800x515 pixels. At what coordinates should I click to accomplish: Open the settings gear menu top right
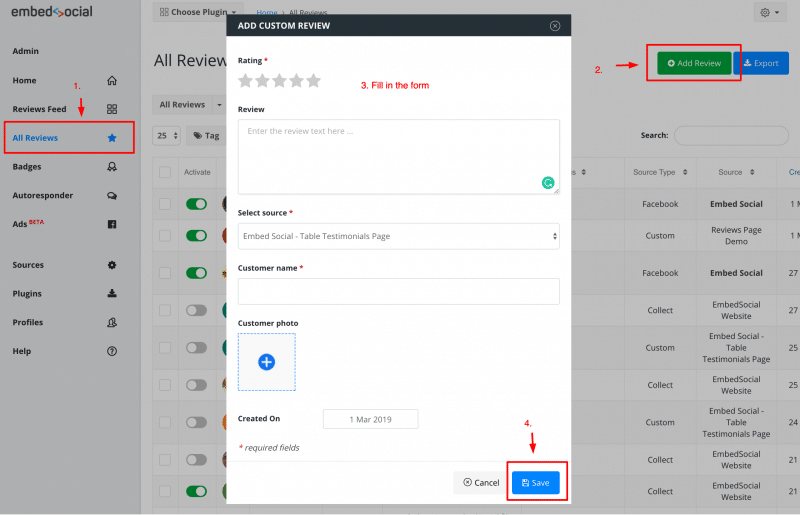pos(769,12)
